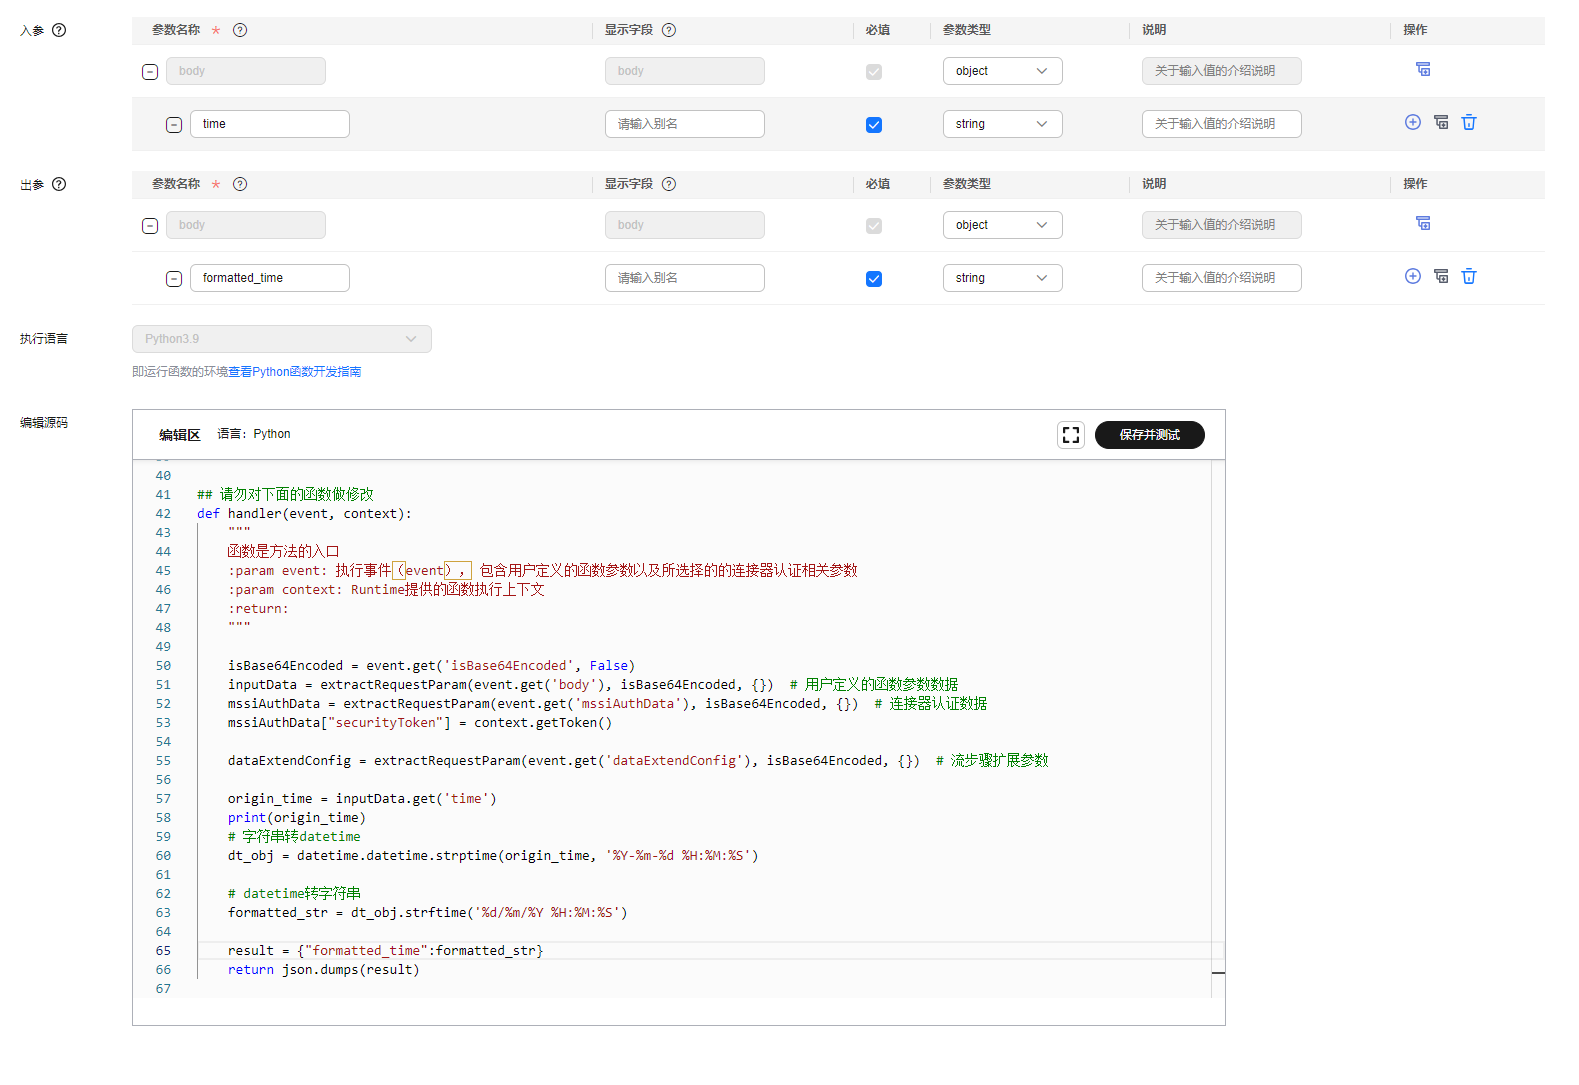
Task: Click the plus icon on time row
Action: coord(1412,123)
